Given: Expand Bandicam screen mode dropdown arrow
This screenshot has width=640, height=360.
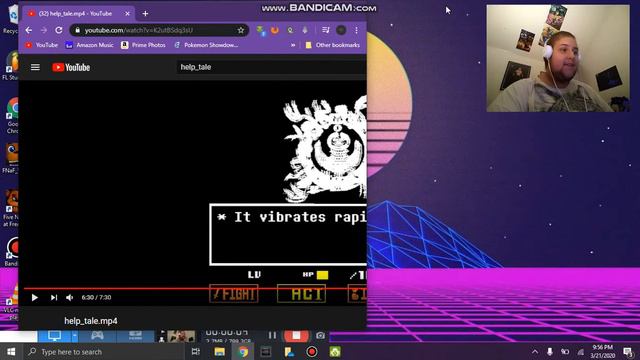Looking at the screenshot, I should pos(75,336).
